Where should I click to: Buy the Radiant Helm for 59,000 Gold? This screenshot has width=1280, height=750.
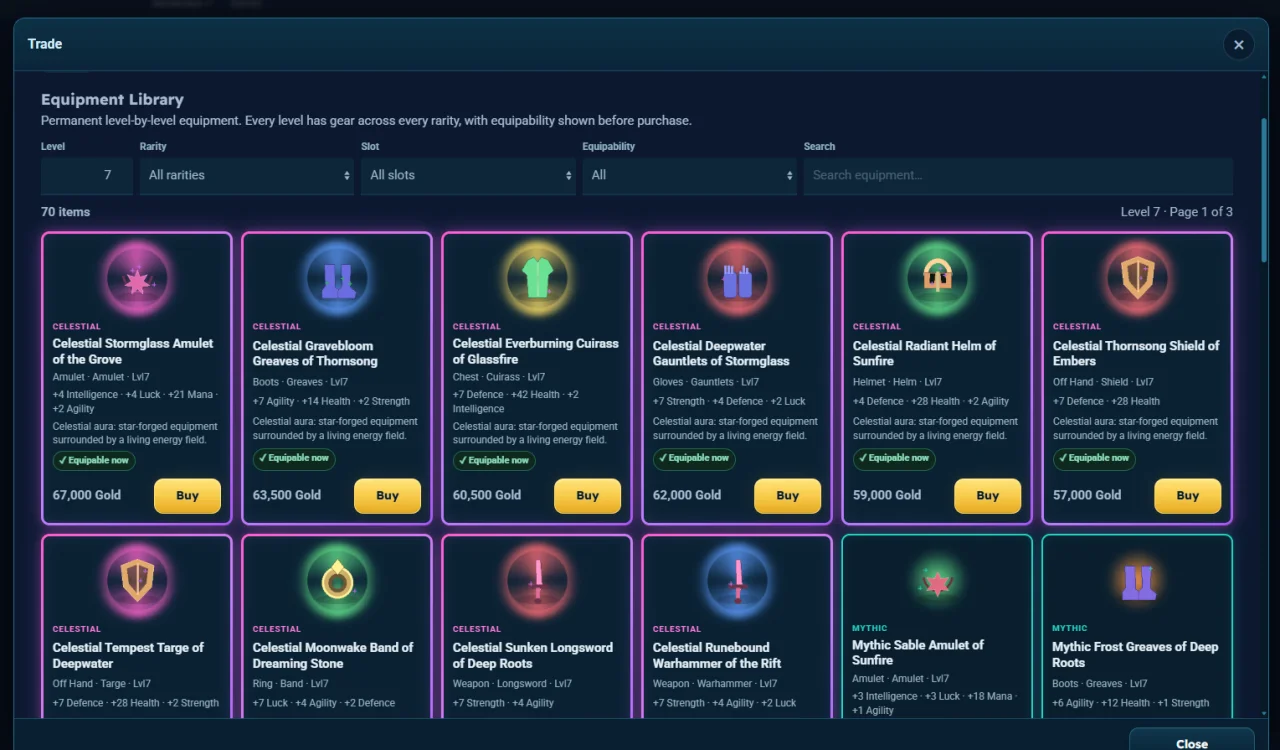click(987, 496)
